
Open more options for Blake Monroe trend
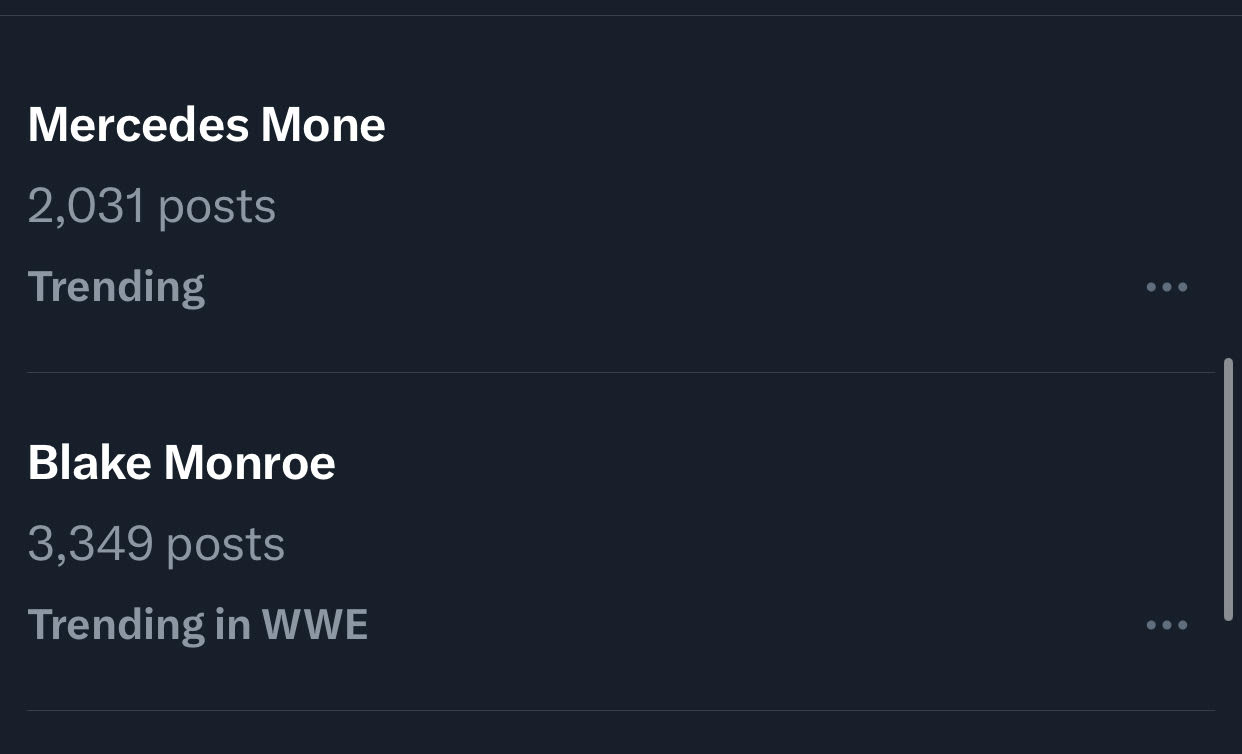[1166, 625]
